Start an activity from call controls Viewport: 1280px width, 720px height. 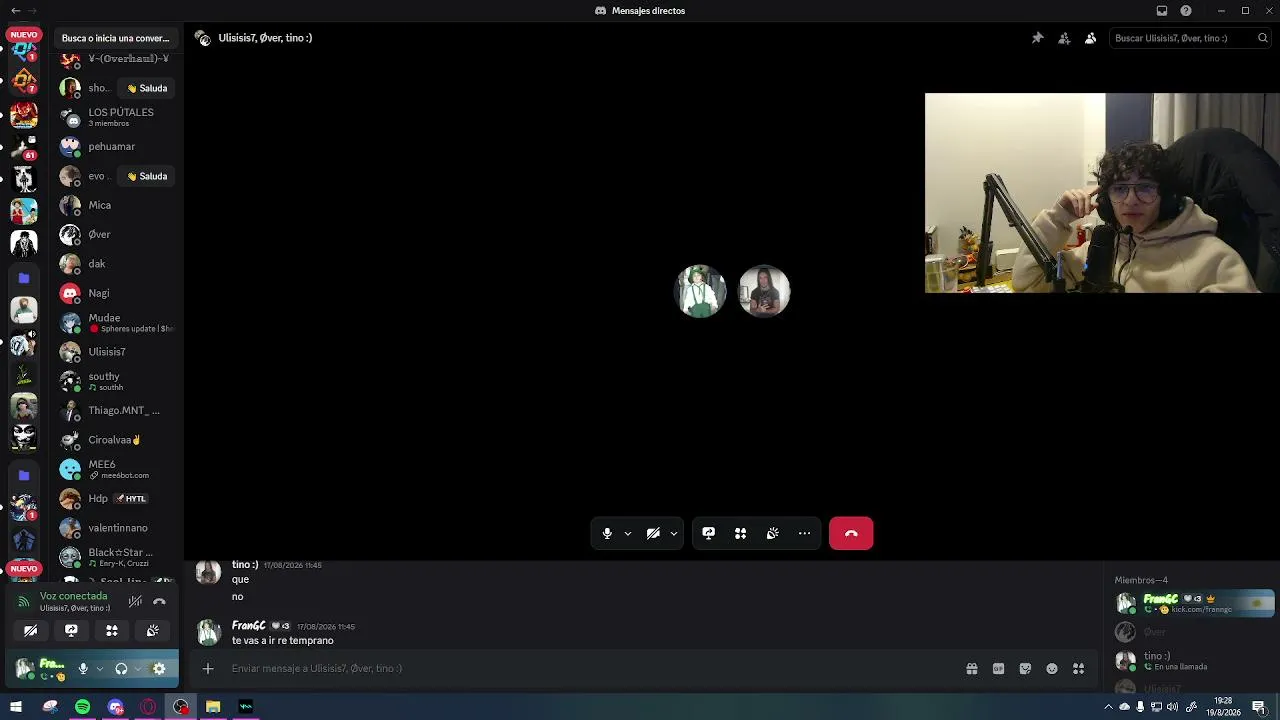click(741, 534)
